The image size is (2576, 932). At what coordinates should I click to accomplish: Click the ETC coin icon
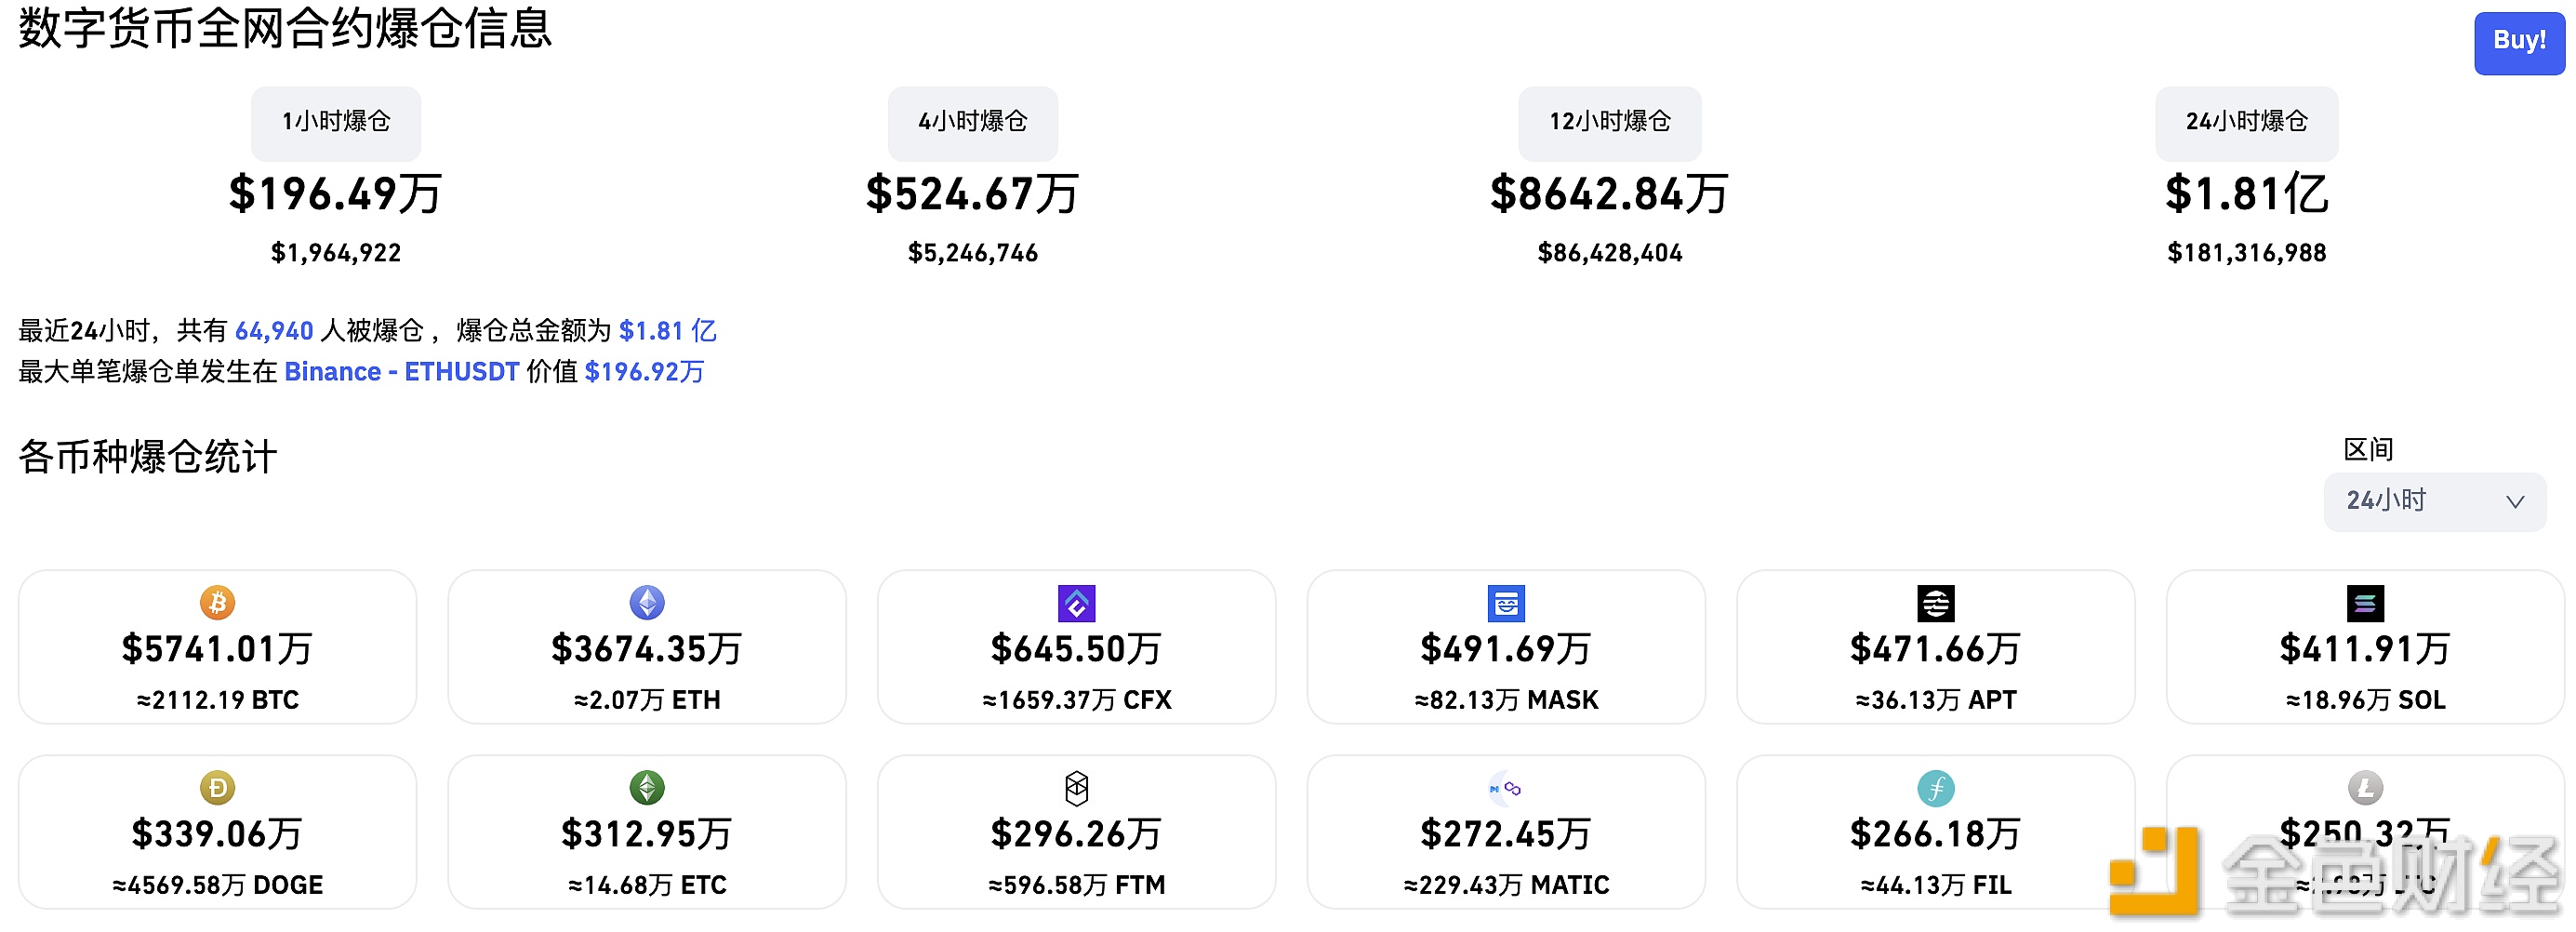coord(646,787)
